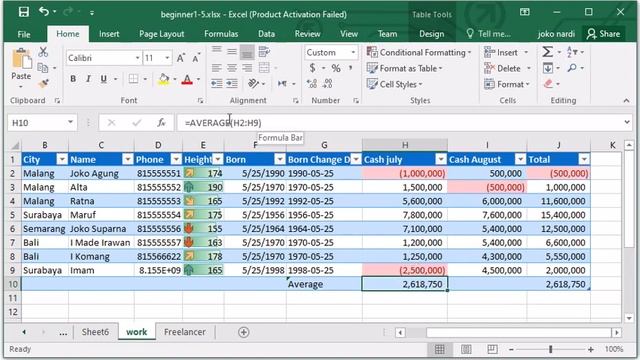Screen dimensions: 640x360
Task: Click the Decrease Indent icon
Action: click(217, 83)
